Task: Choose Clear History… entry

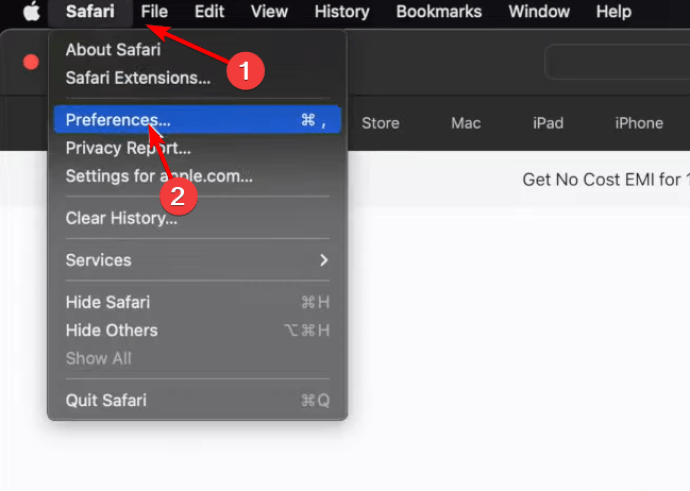Action: click(x=197, y=218)
